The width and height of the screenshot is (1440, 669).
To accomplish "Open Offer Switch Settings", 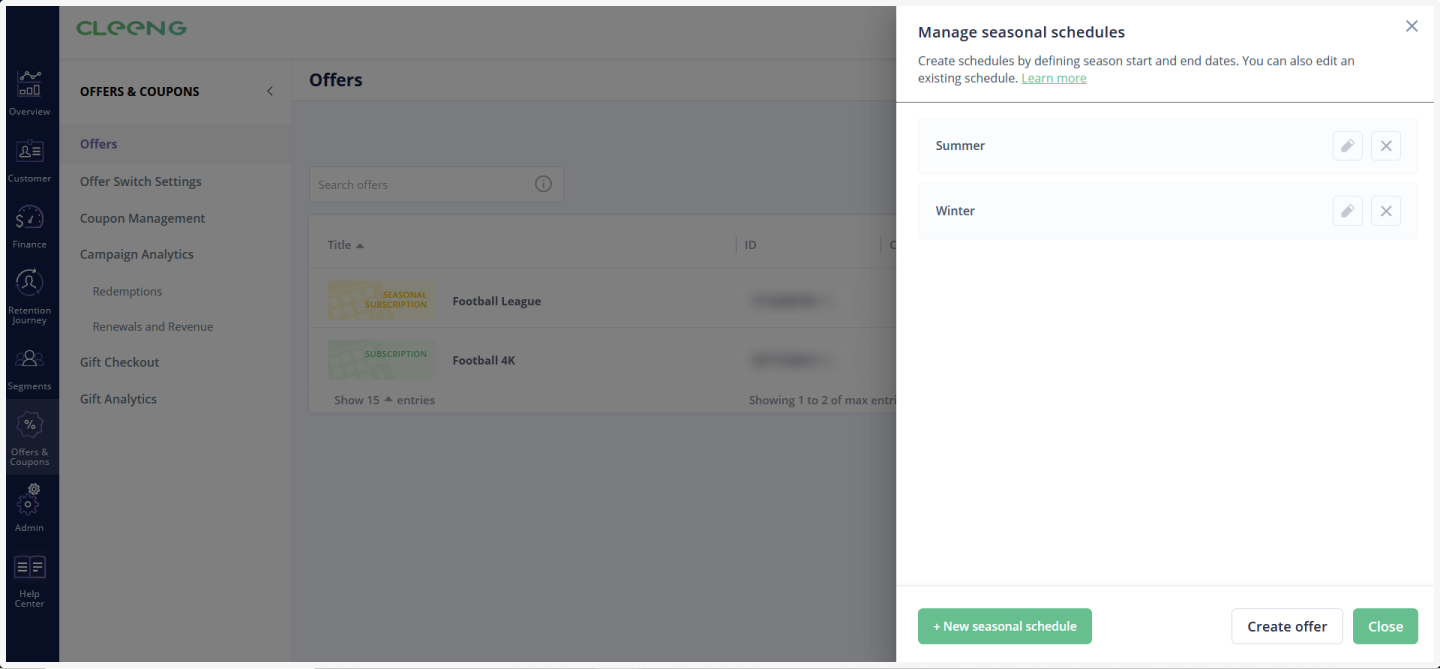I will click(141, 181).
